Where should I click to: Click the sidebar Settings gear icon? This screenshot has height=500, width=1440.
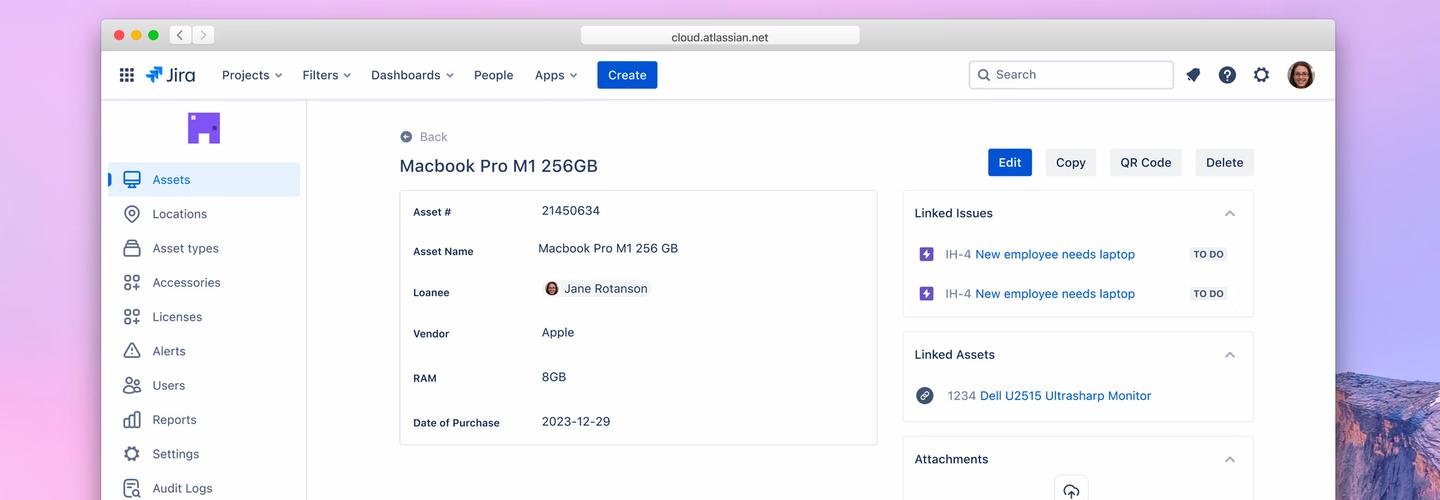tap(132, 454)
